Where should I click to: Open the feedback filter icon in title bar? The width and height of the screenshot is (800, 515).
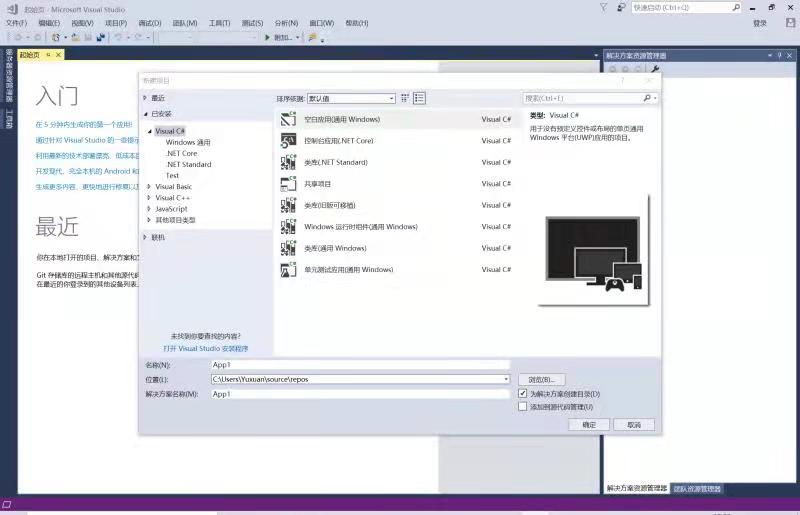tap(604, 8)
